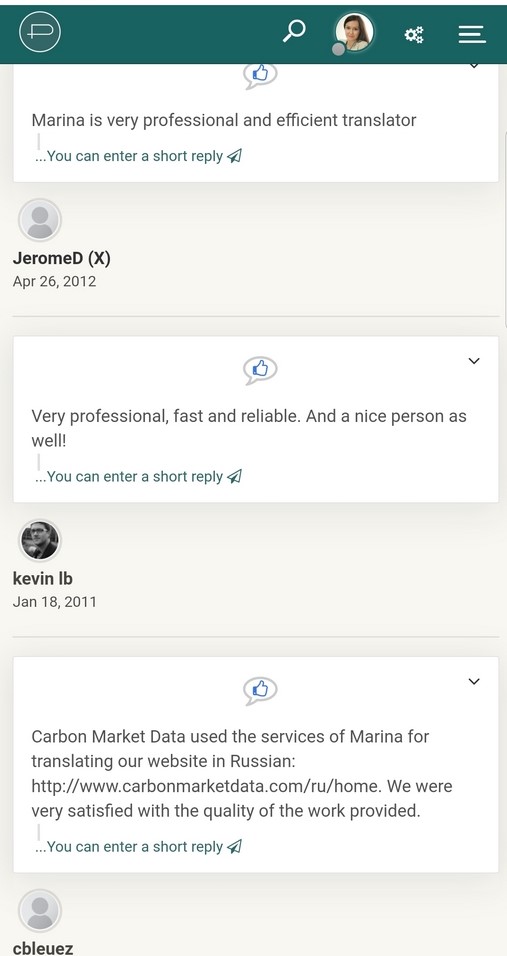Viewport: 507px width, 956px height.
Task: Click thumbs-up icon above 'Very professional, fast' review
Action: (260, 370)
